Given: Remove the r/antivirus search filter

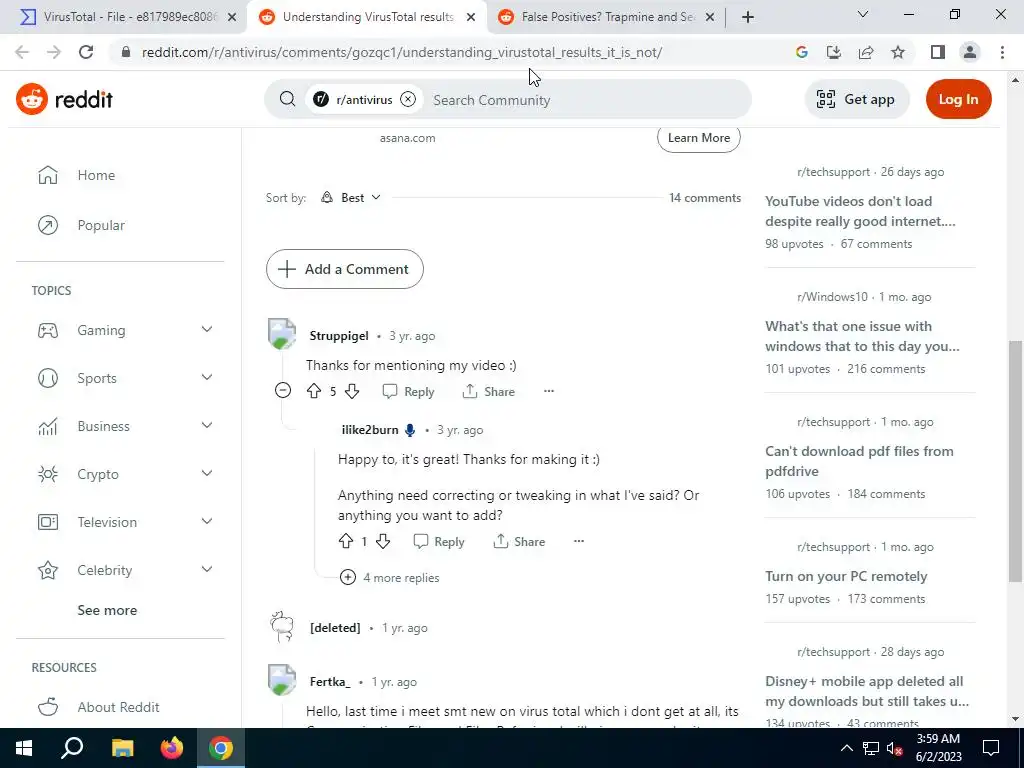Looking at the screenshot, I should pos(408,99).
